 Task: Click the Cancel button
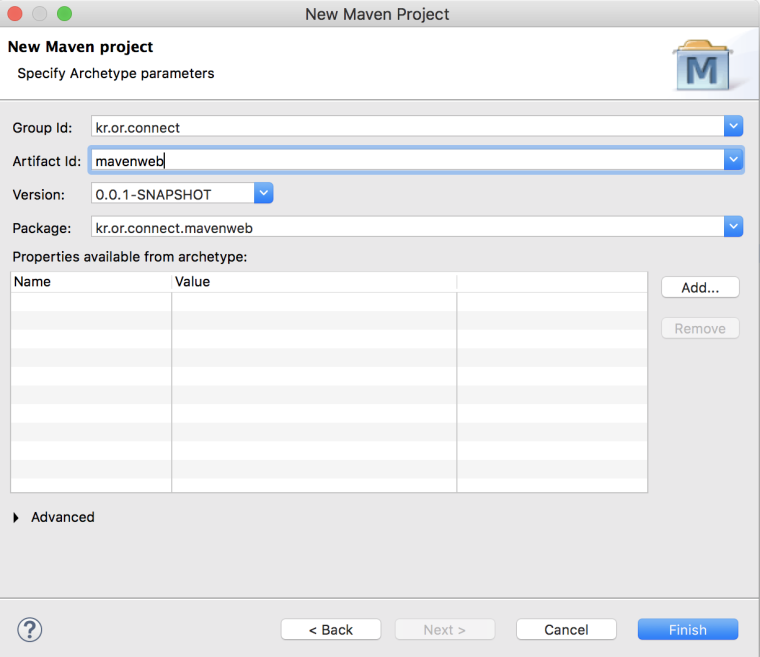click(x=566, y=629)
